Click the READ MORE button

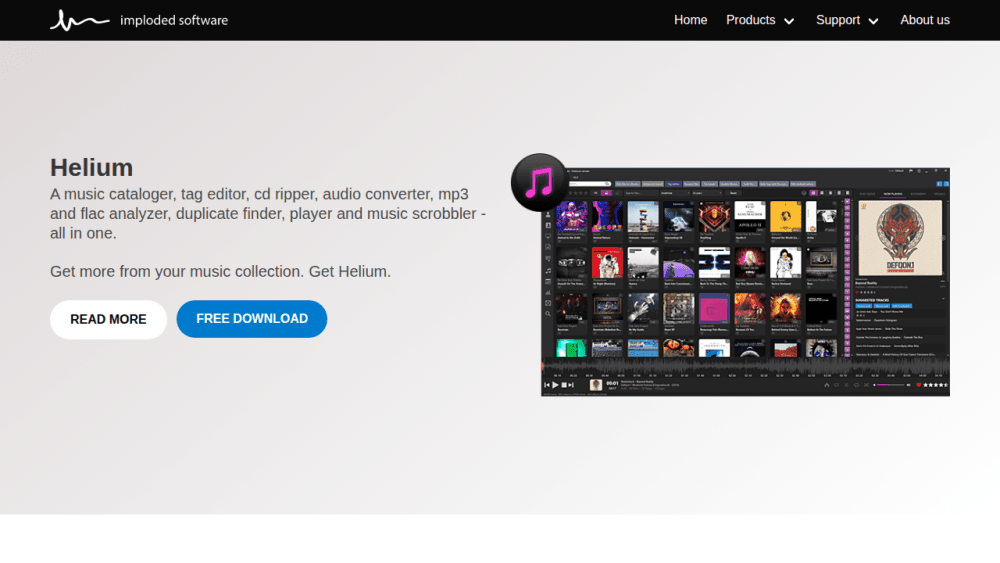(x=108, y=319)
